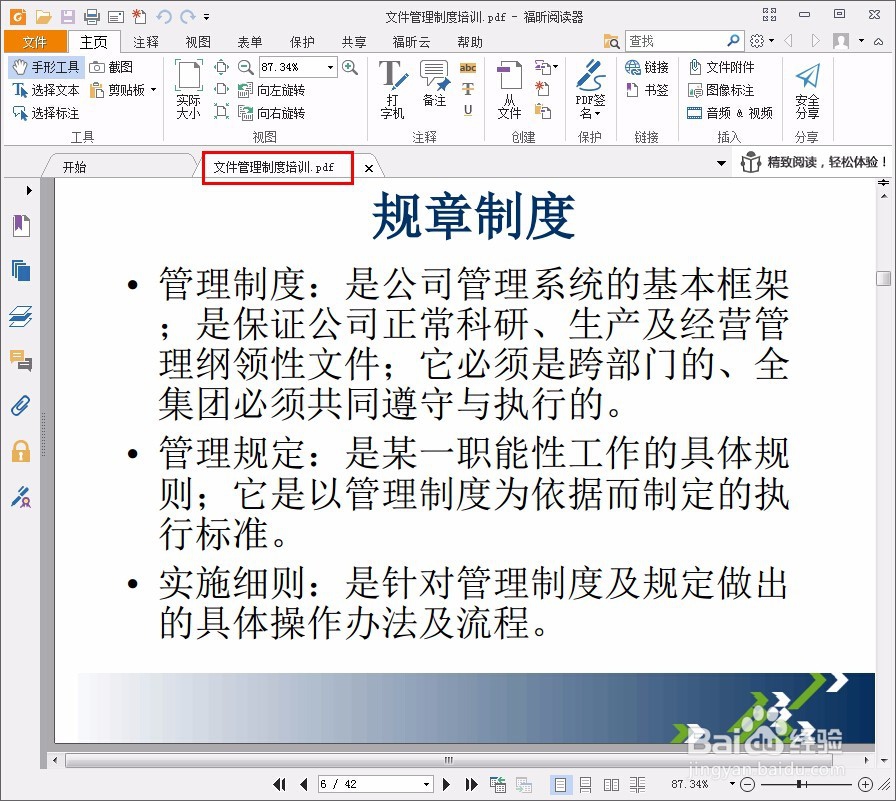The width and height of the screenshot is (896, 801).
Task: Select the Typewriter tool (打字机)
Action: pyautogui.click(x=393, y=89)
